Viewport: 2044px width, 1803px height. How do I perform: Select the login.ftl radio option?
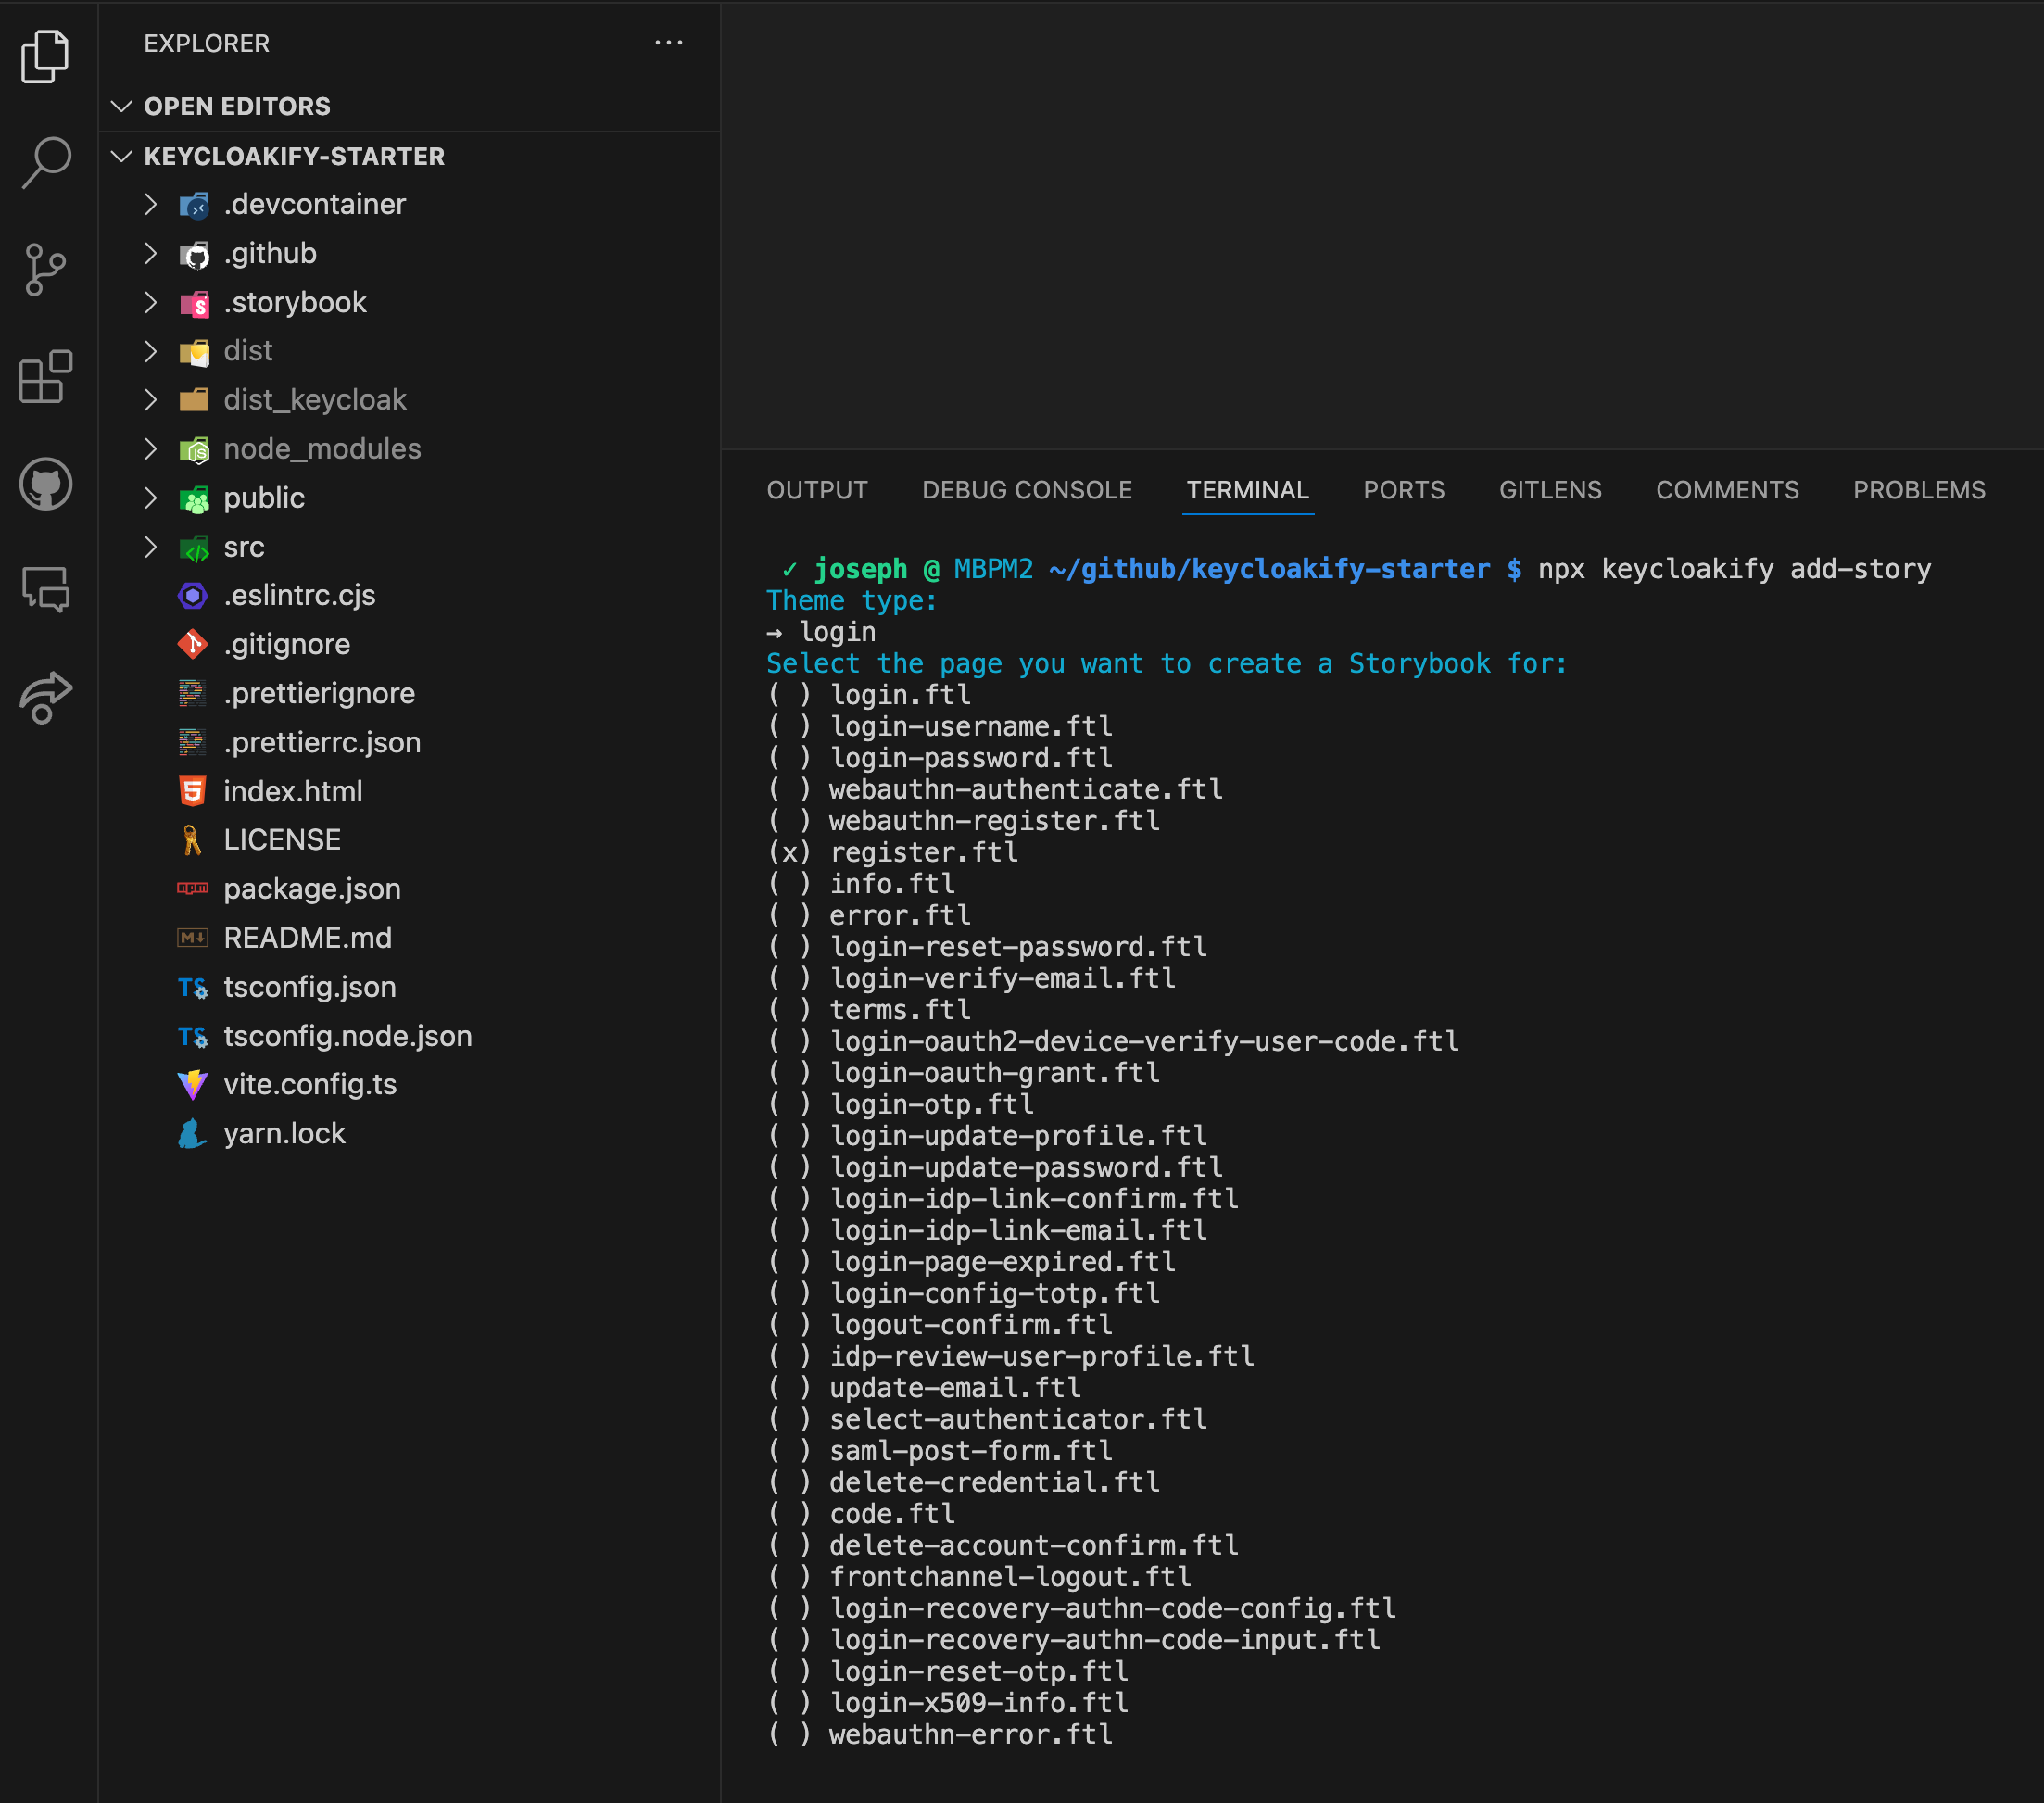point(789,695)
